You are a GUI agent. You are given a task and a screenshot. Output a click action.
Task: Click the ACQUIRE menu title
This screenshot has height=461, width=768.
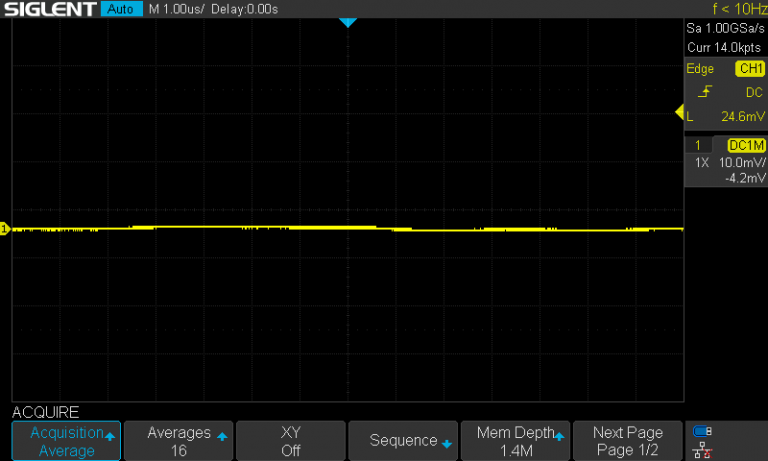coord(45,412)
